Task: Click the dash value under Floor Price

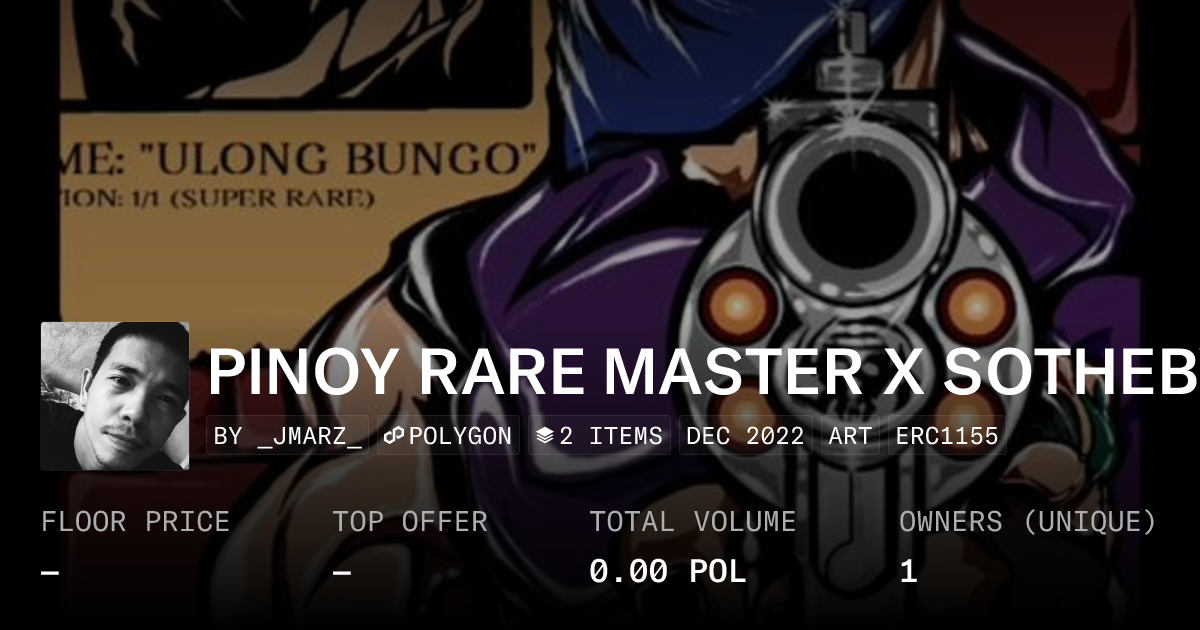Action: click(x=50, y=572)
